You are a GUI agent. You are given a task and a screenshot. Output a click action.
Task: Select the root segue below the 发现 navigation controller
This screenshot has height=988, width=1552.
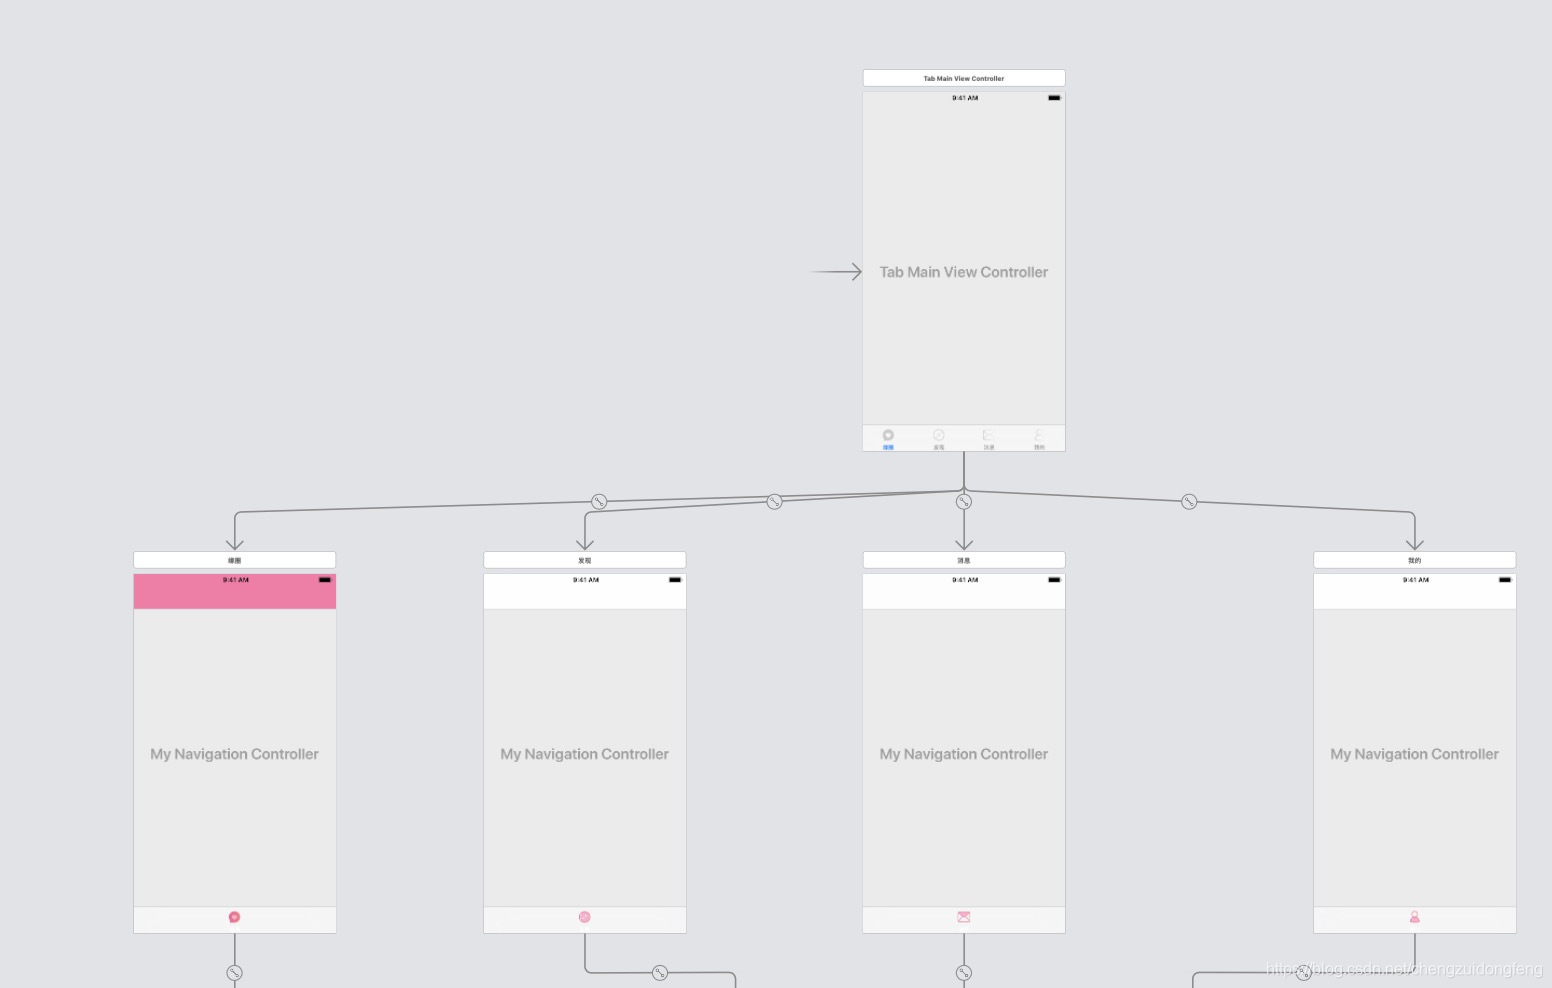pyautogui.click(x=660, y=972)
